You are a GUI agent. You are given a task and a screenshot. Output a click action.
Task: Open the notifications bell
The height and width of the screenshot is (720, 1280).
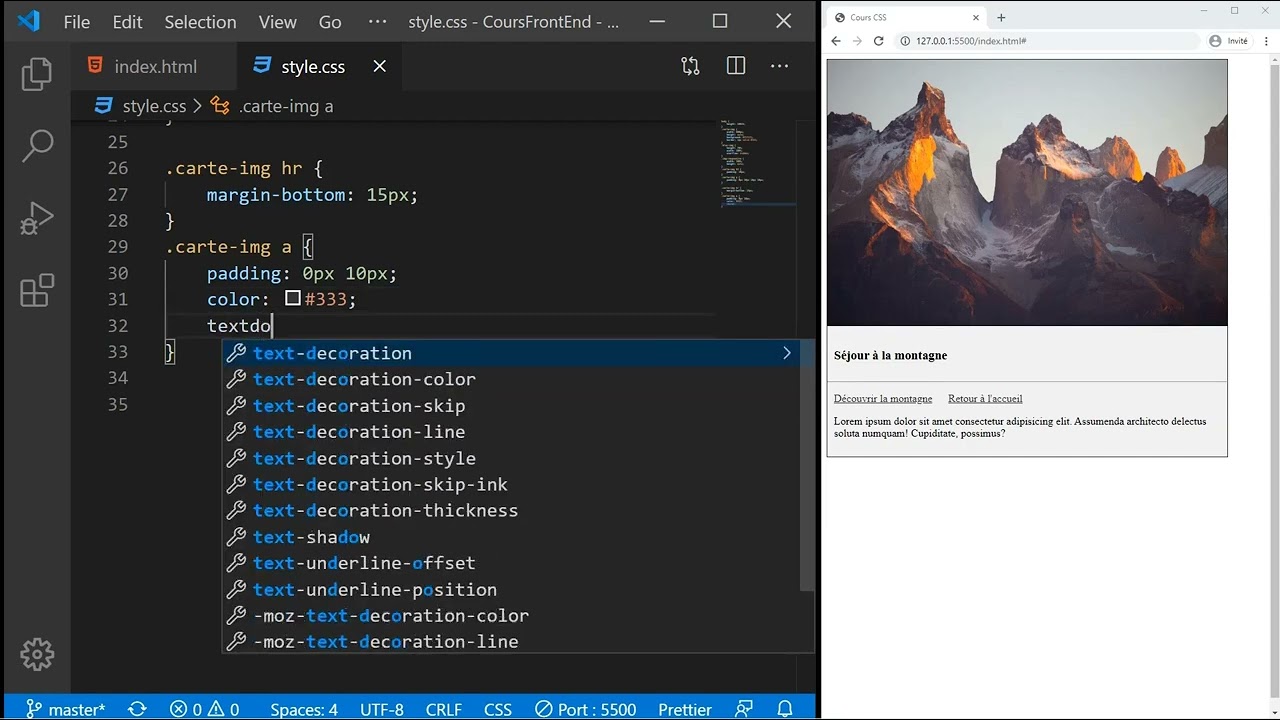(x=785, y=709)
